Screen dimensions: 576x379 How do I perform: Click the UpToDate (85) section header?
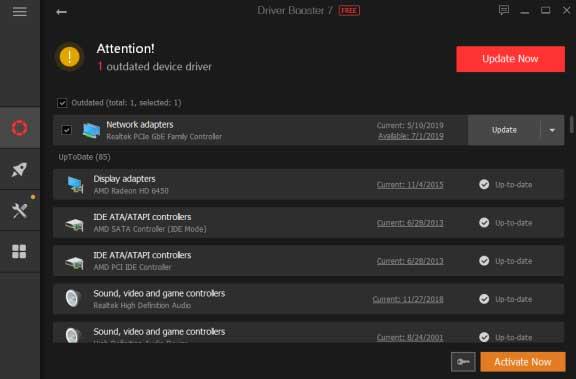tap(84, 157)
